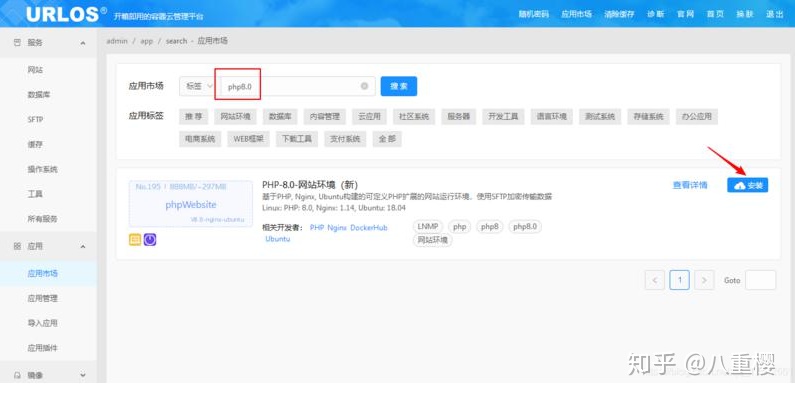Screen dimensions: 795x397
Task: Select the 全部 tag
Action: point(387,139)
